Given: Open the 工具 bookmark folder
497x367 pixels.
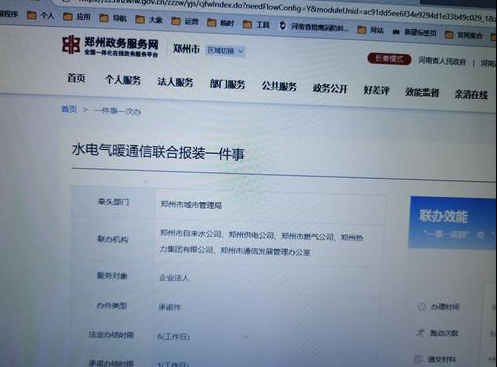Looking at the screenshot, I should pyautogui.click(x=256, y=24).
